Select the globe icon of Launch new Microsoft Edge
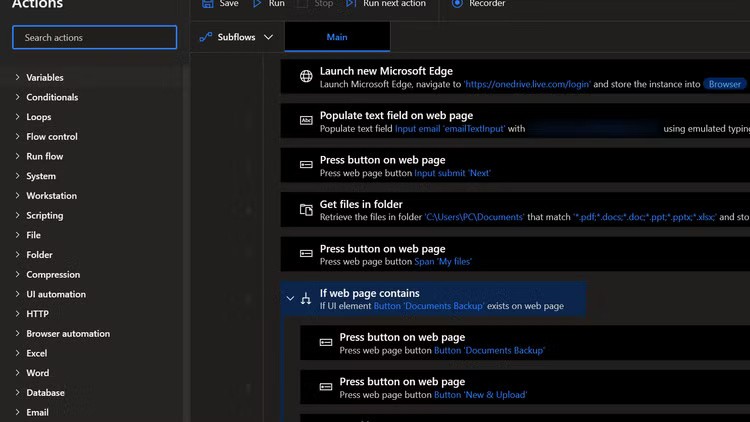Screen dimensions: 750x422 point(306,77)
